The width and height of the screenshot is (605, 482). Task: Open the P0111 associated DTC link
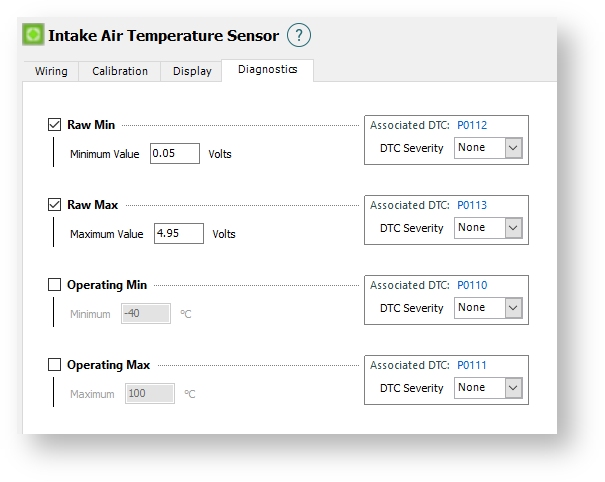point(472,365)
